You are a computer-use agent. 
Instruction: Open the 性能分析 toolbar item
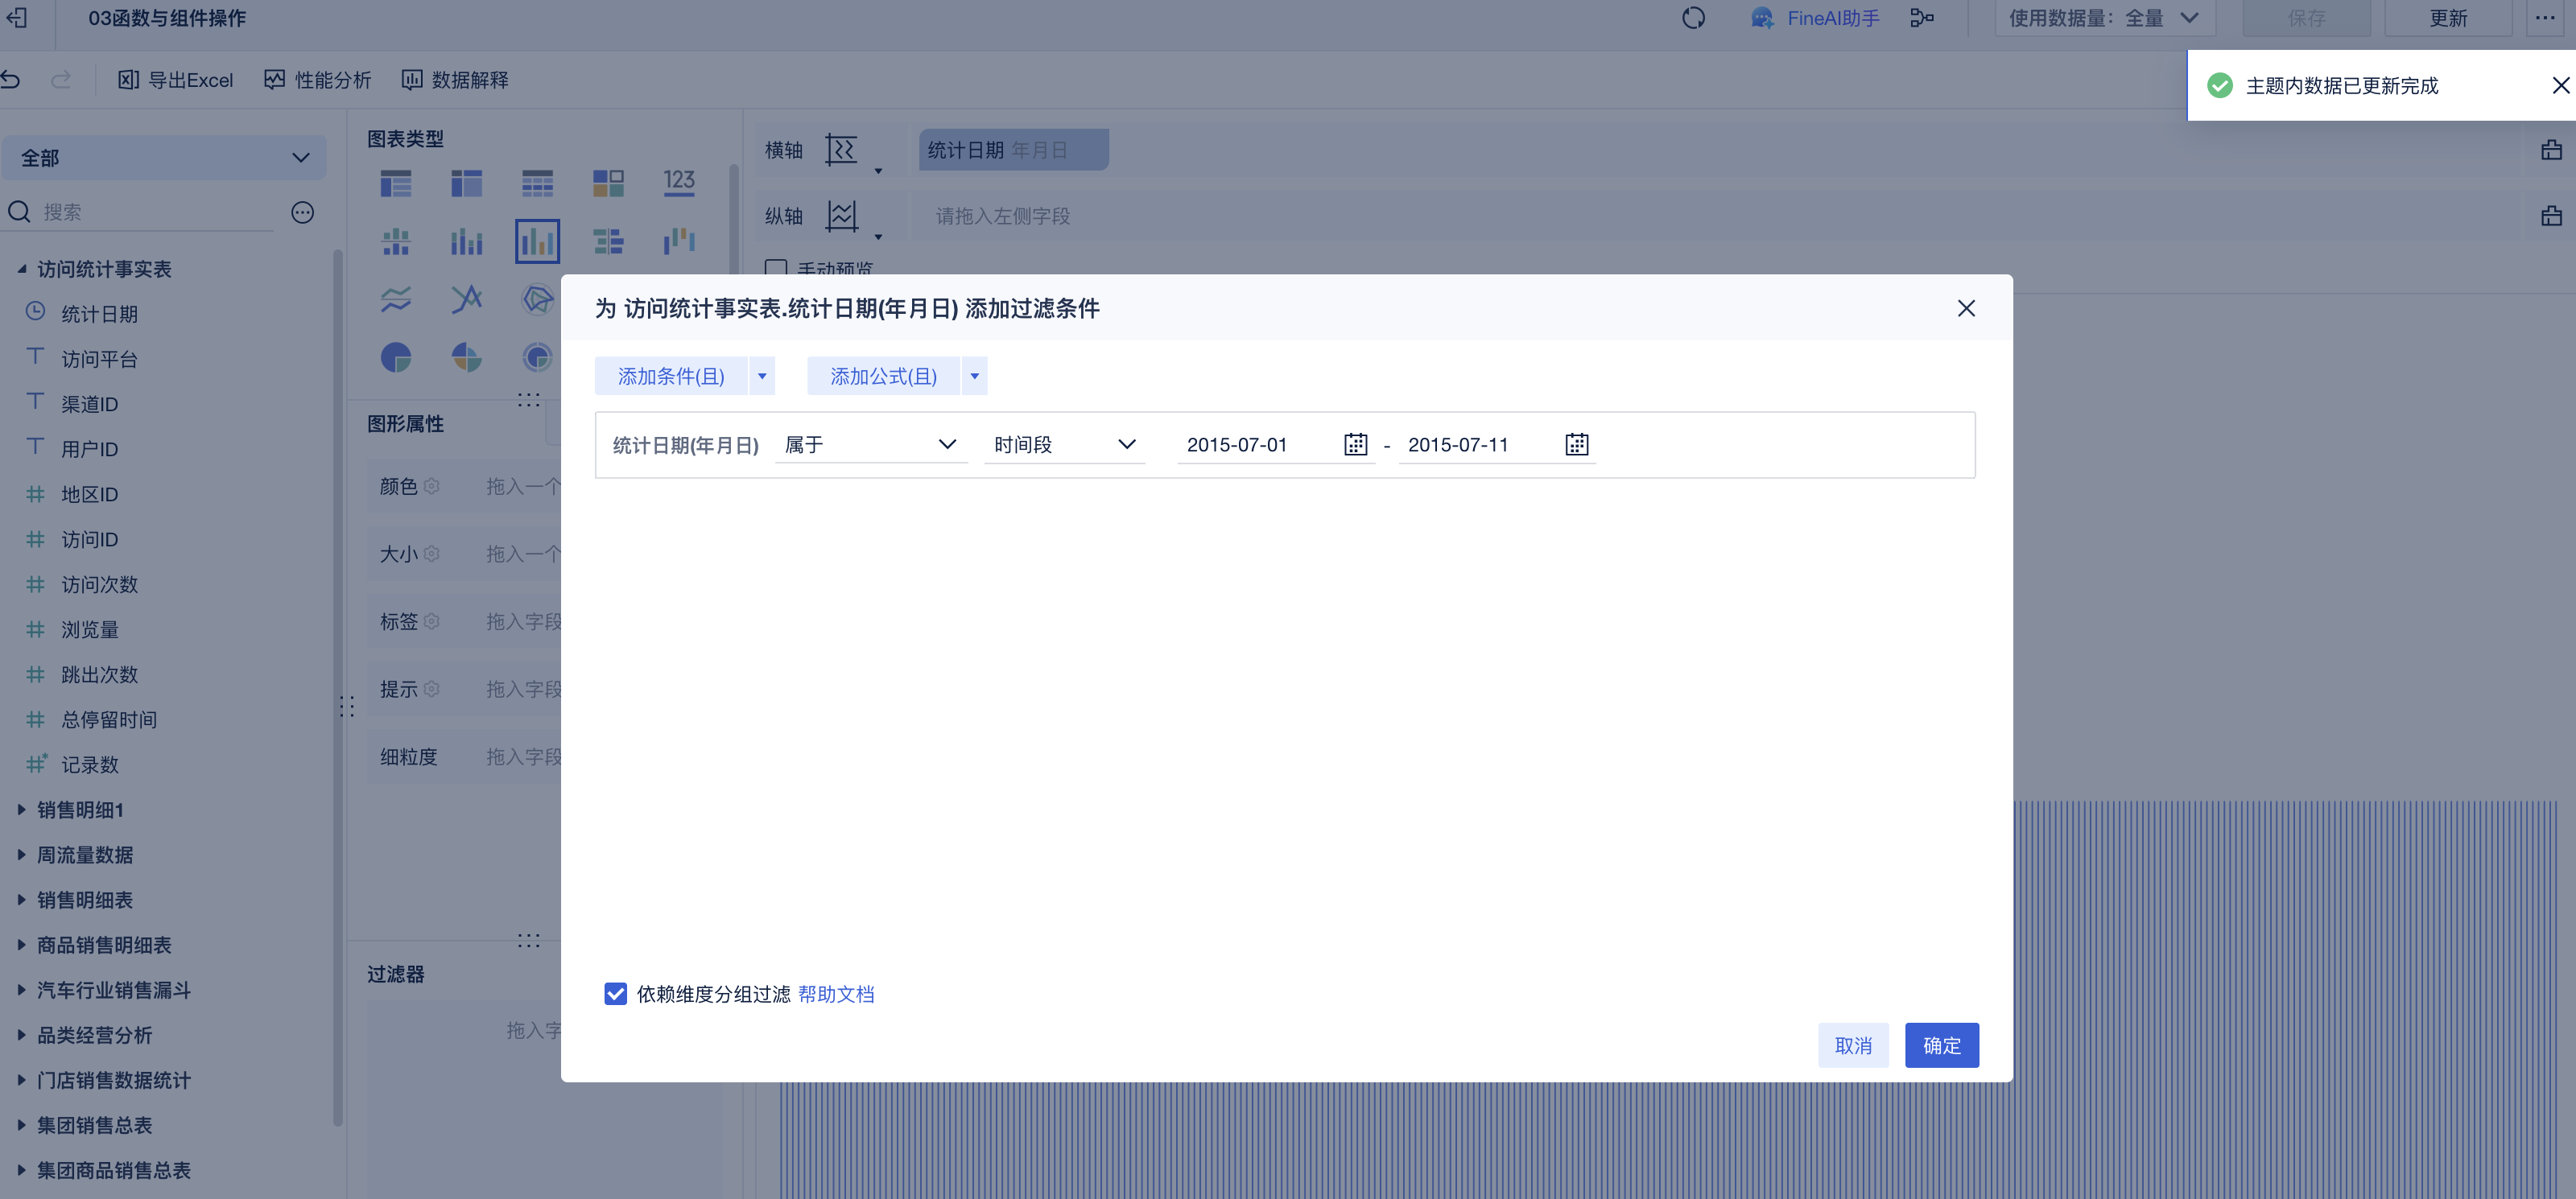[x=318, y=80]
